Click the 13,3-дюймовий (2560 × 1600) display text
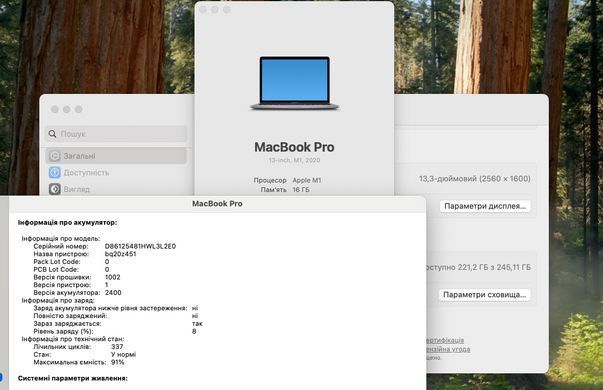The image size is (603, 390). tap(475, 178)
